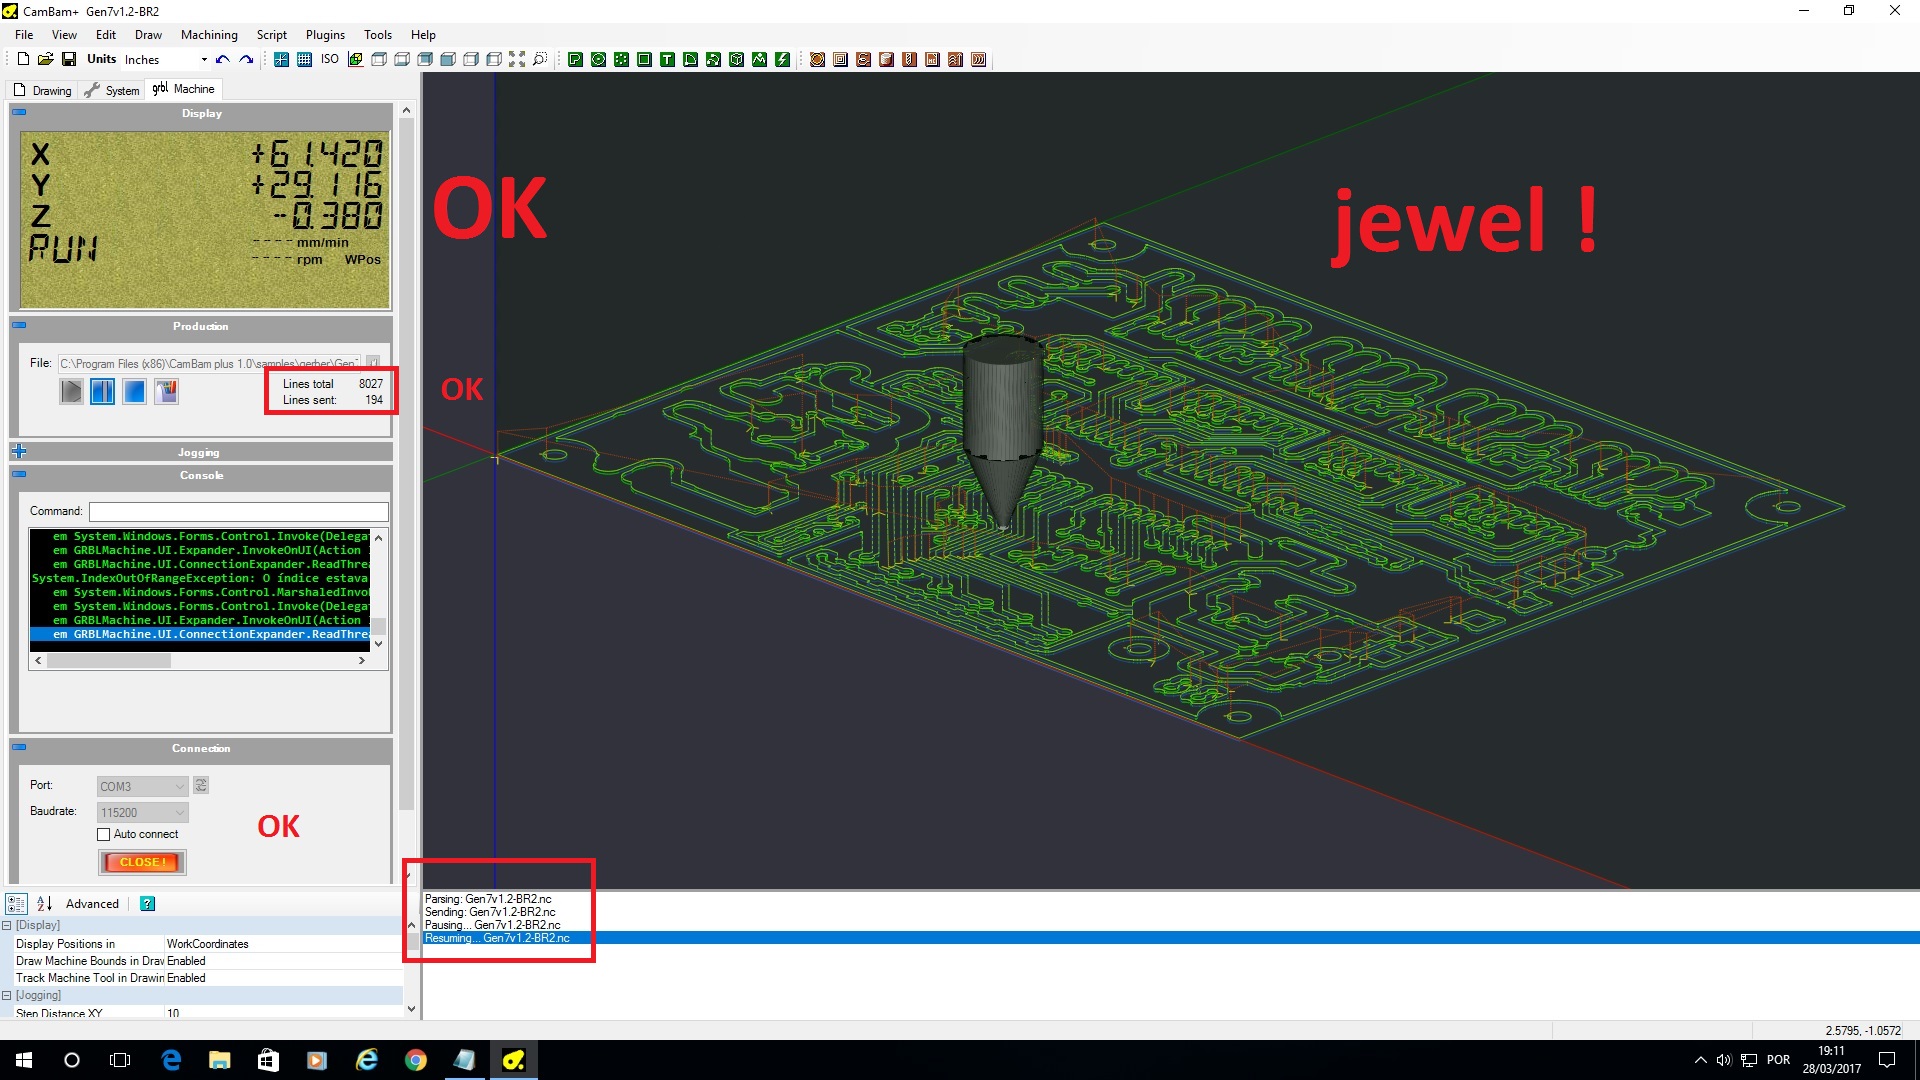Browse for a G-code file
1920x1080 pixels.
coord(372,363)
